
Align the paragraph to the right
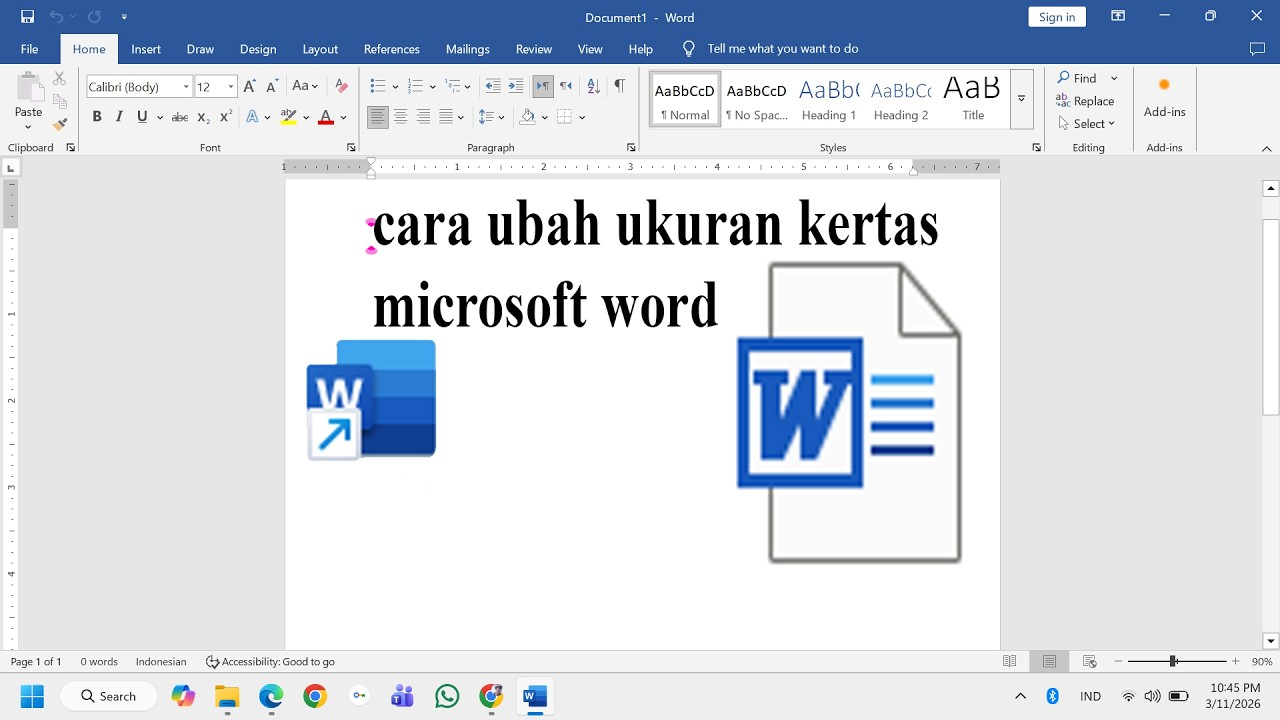423,117
